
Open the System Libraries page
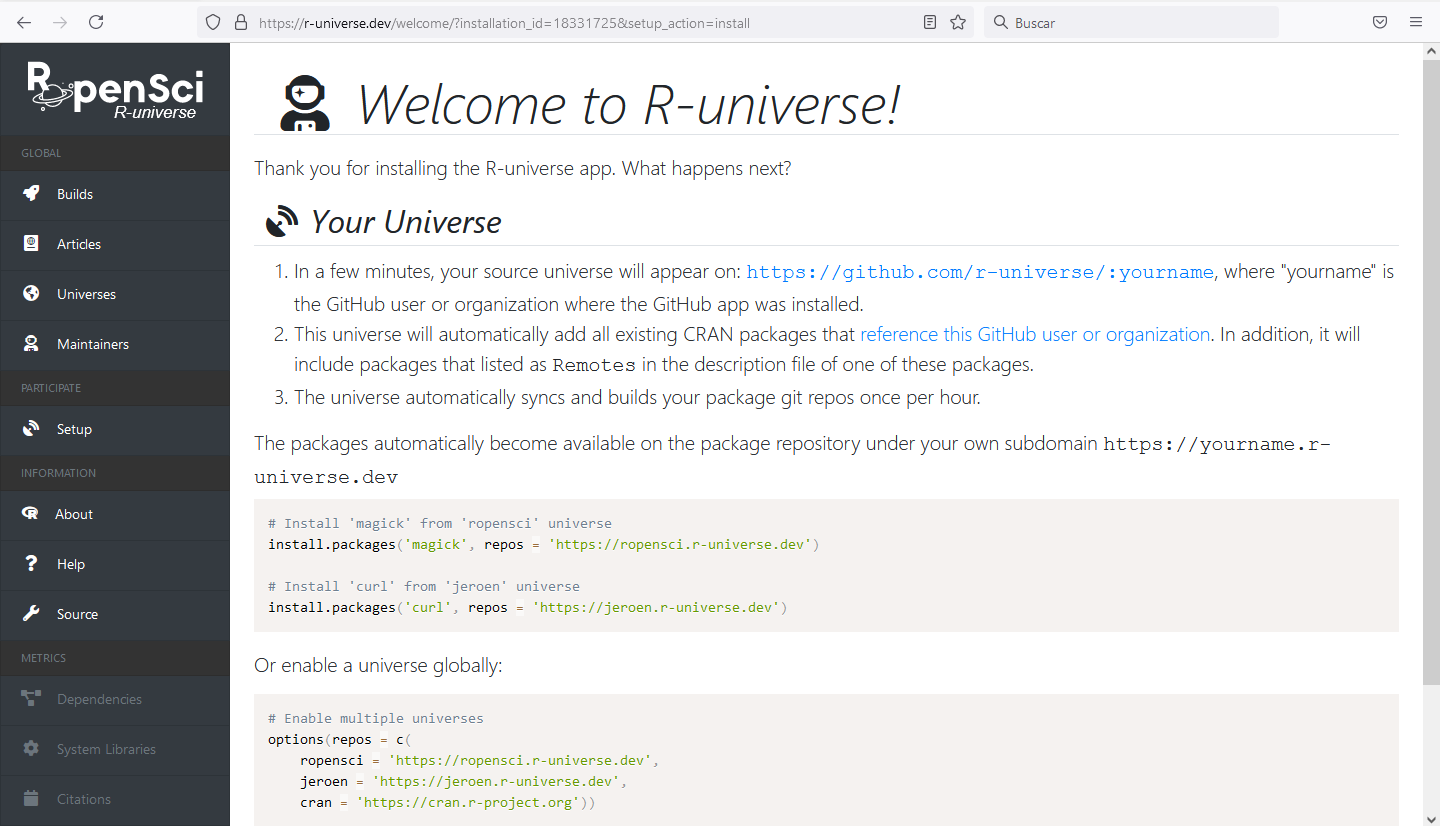pos(104,749)
